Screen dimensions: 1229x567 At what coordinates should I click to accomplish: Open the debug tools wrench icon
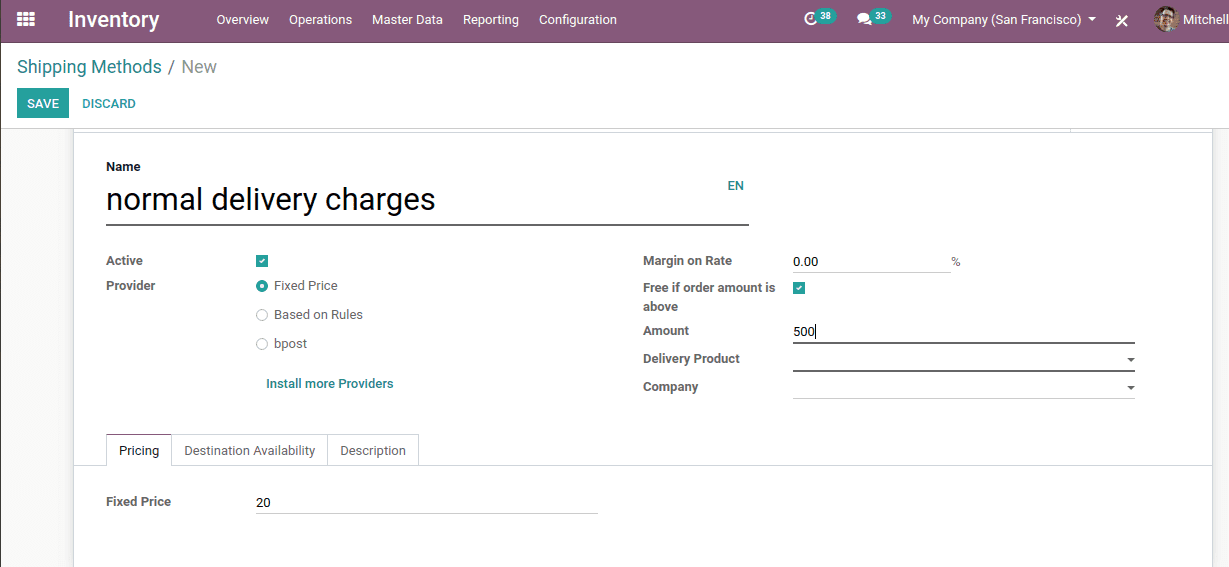pyautogui.click(x=1122, y=20)
